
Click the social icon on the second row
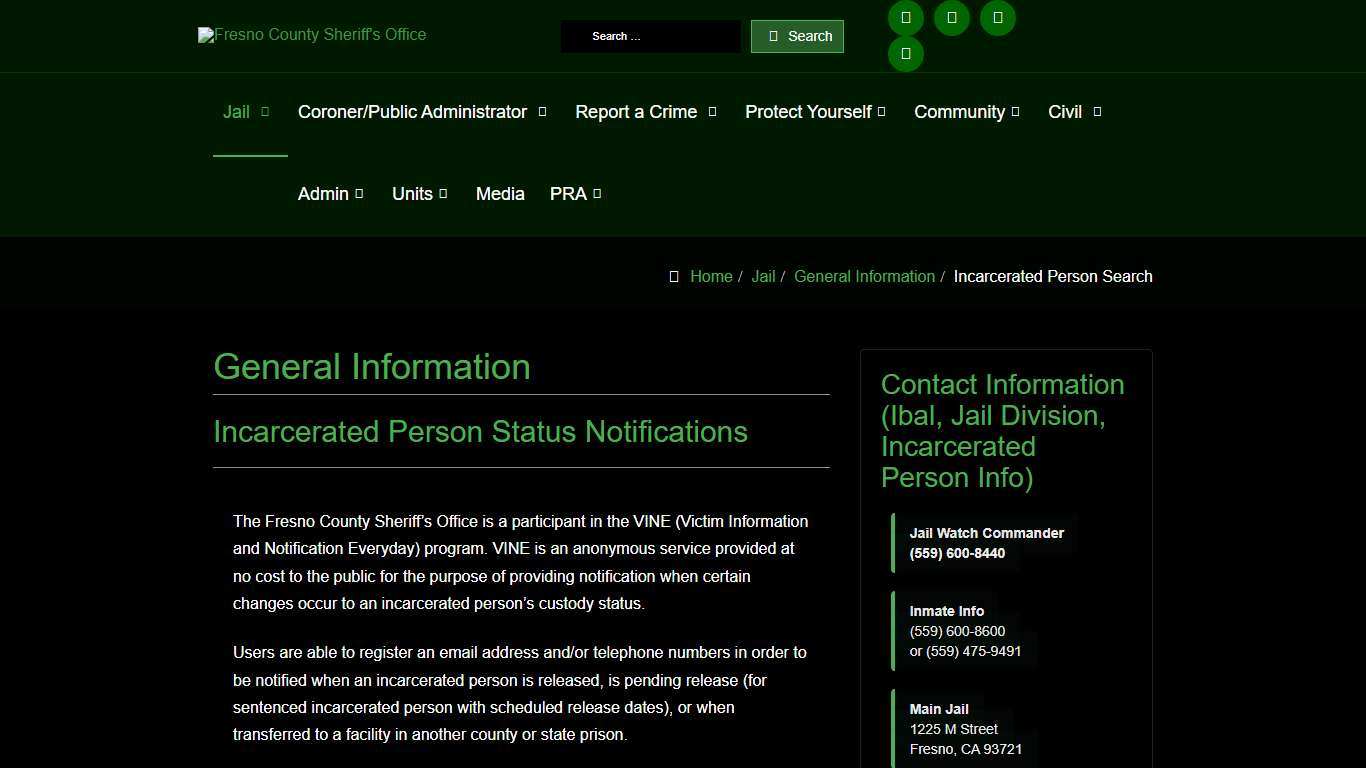[905, 53]
